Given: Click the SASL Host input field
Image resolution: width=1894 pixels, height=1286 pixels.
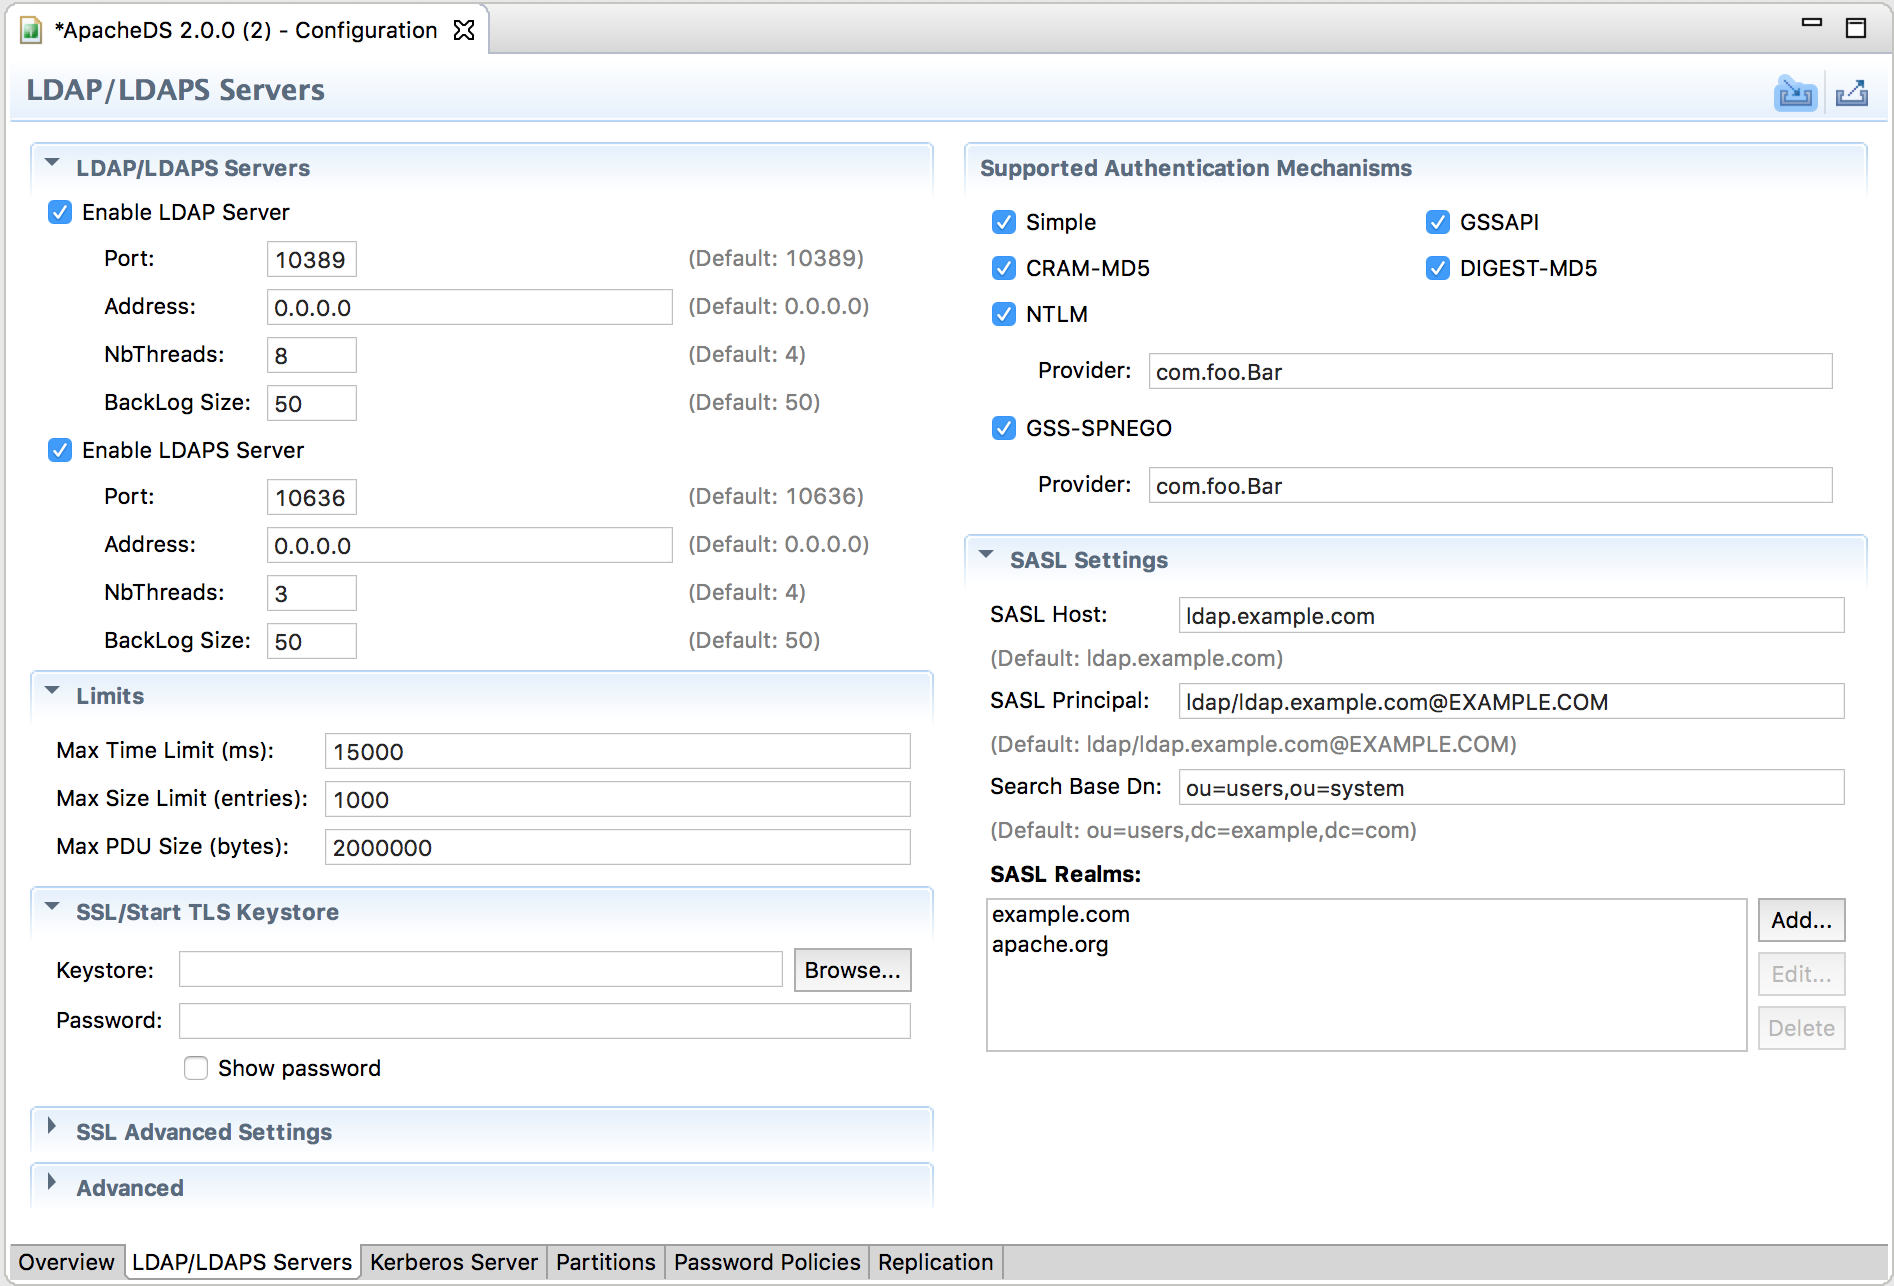Looking at the screenshot, I should (1510, 616).
